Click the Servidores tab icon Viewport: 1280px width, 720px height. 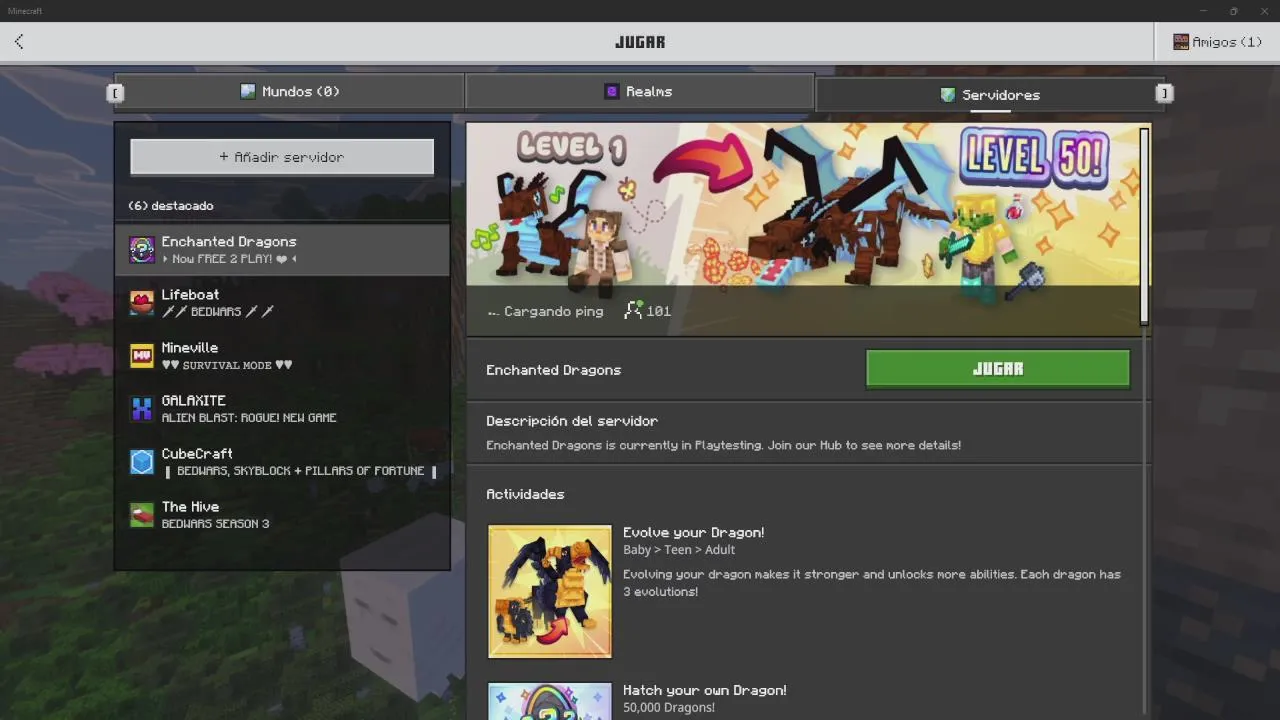pos(948,94)
